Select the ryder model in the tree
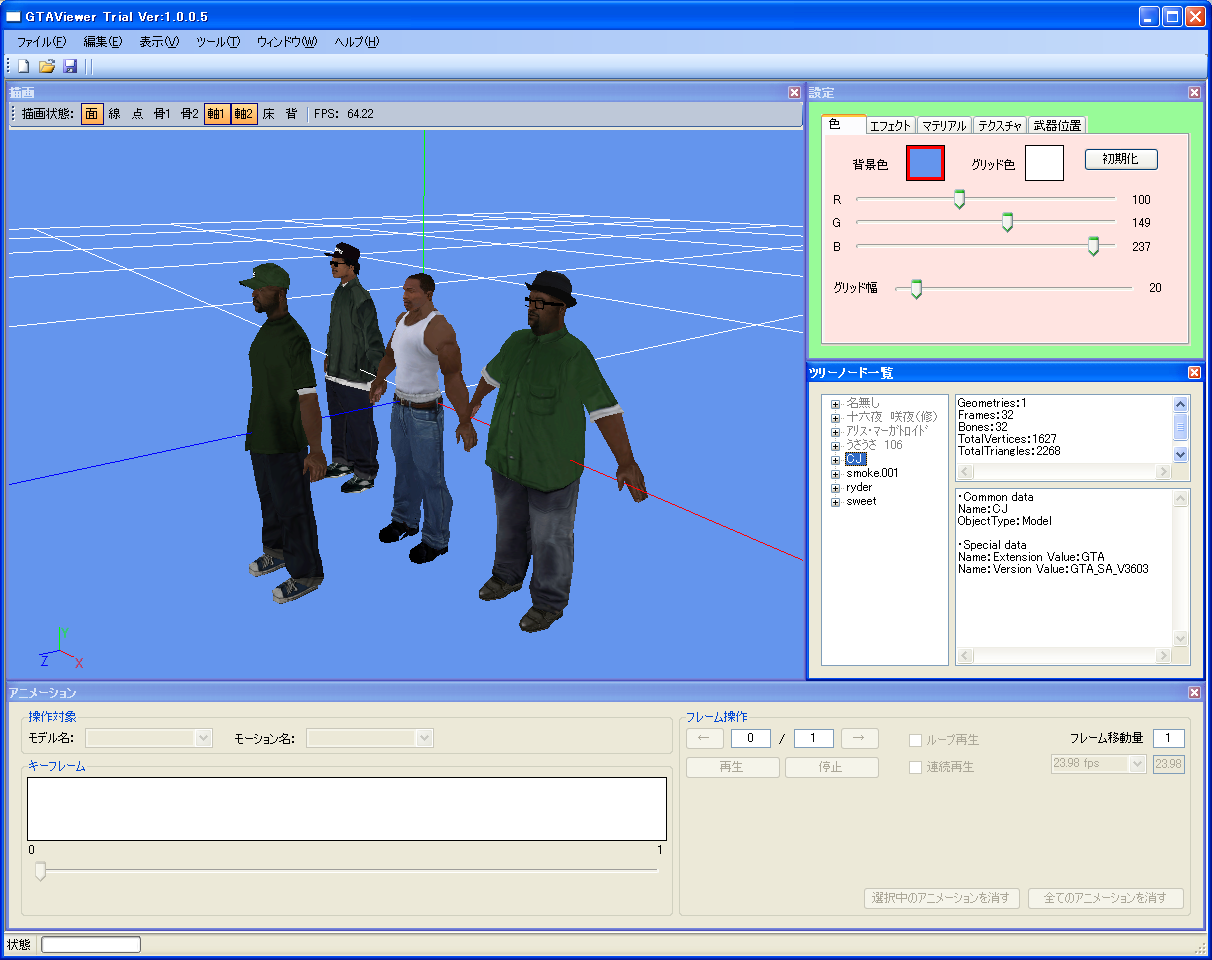This screenshot has height=960, width=1212. pos(859,488)
